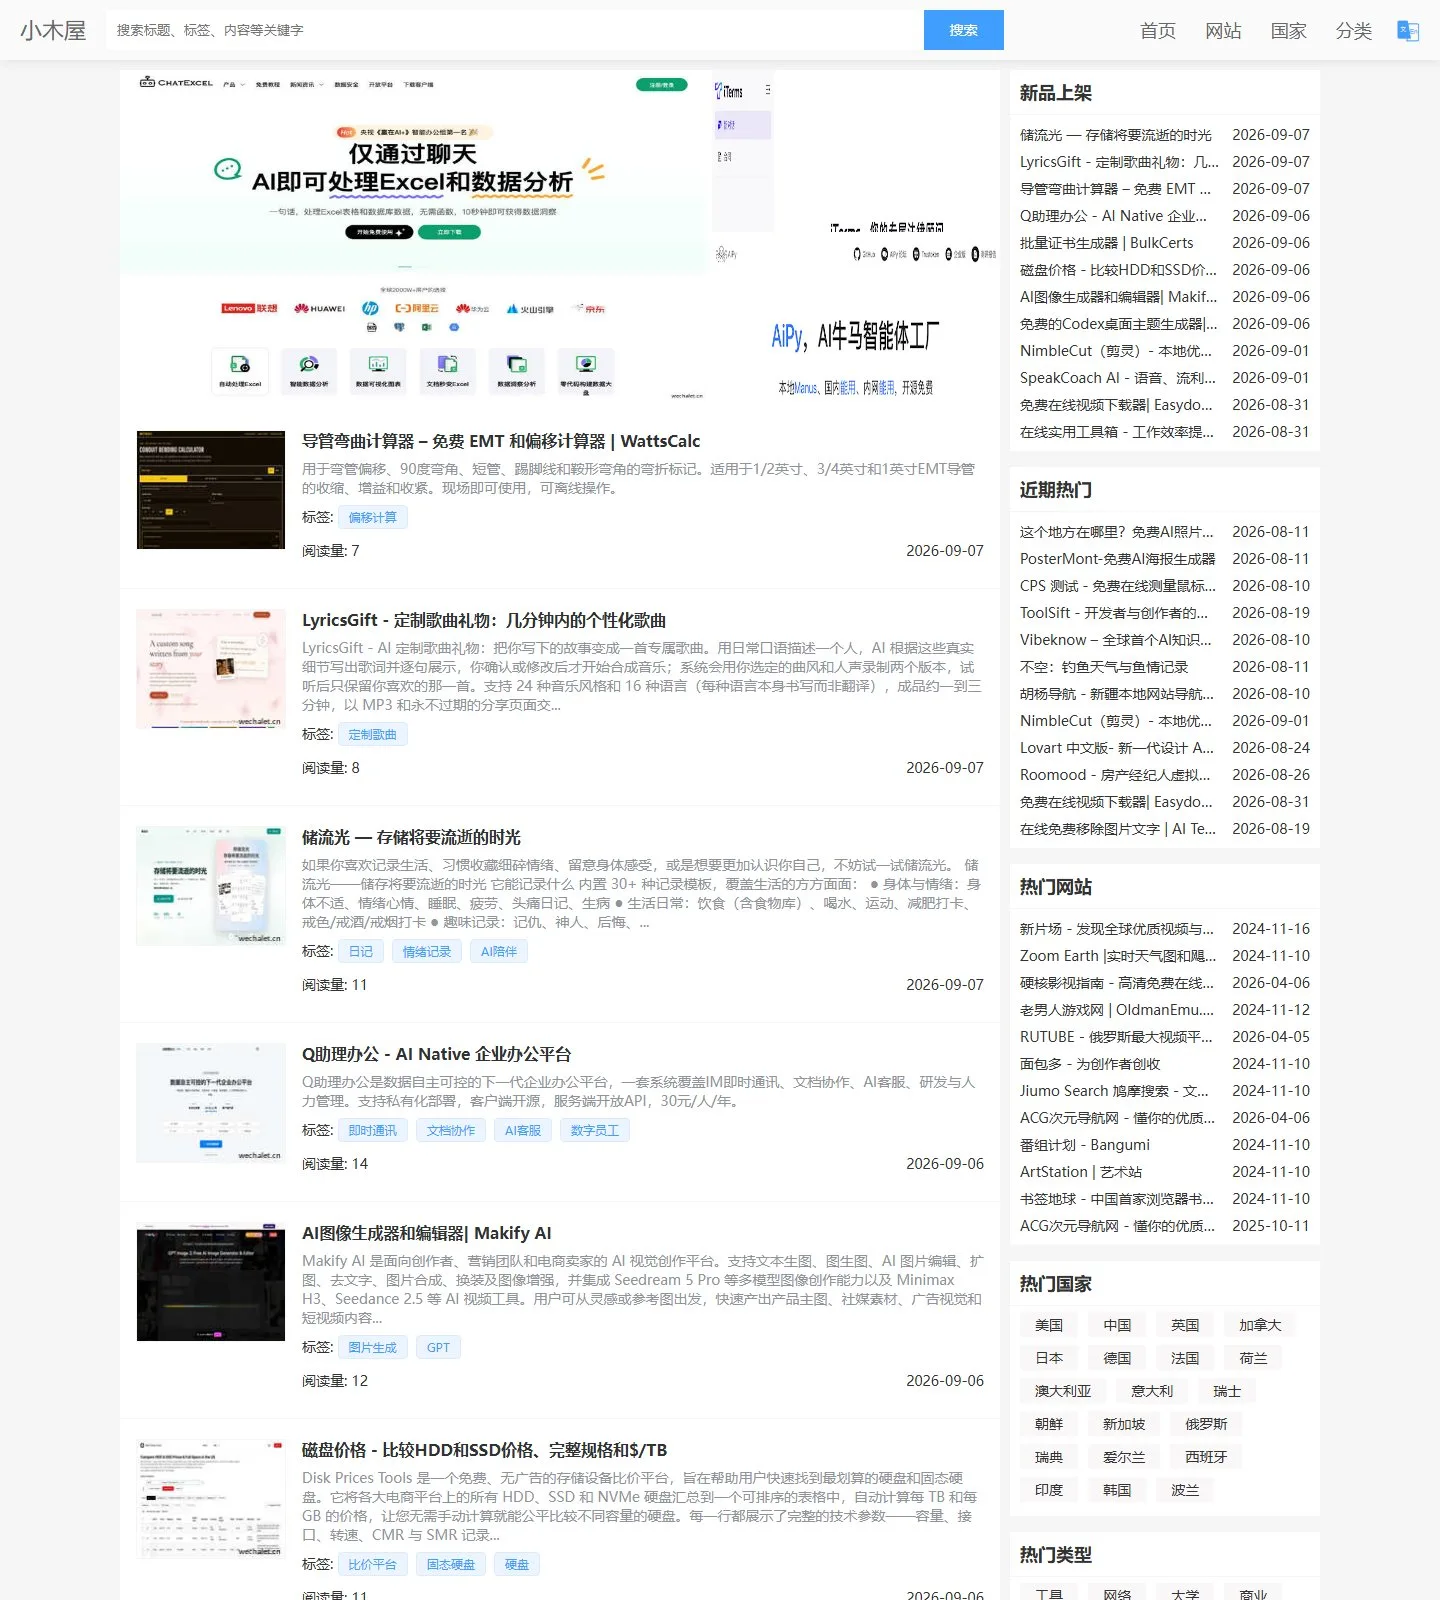Open CPS 测试 entry in 近期热门

tap(1118, 586)
